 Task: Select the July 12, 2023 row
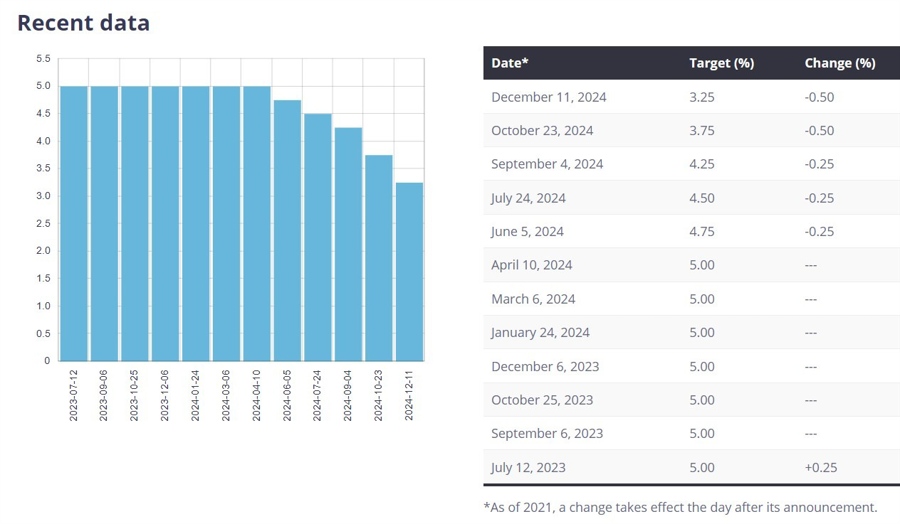(x=692, y=467)
